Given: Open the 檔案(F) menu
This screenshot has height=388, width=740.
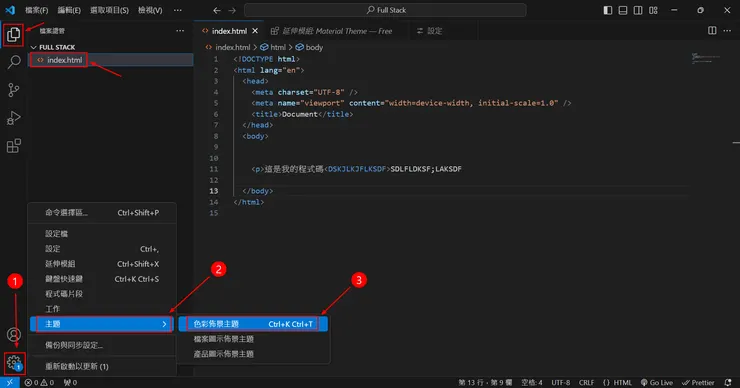Looking at the screenshot, I should [x=36, y=10].
